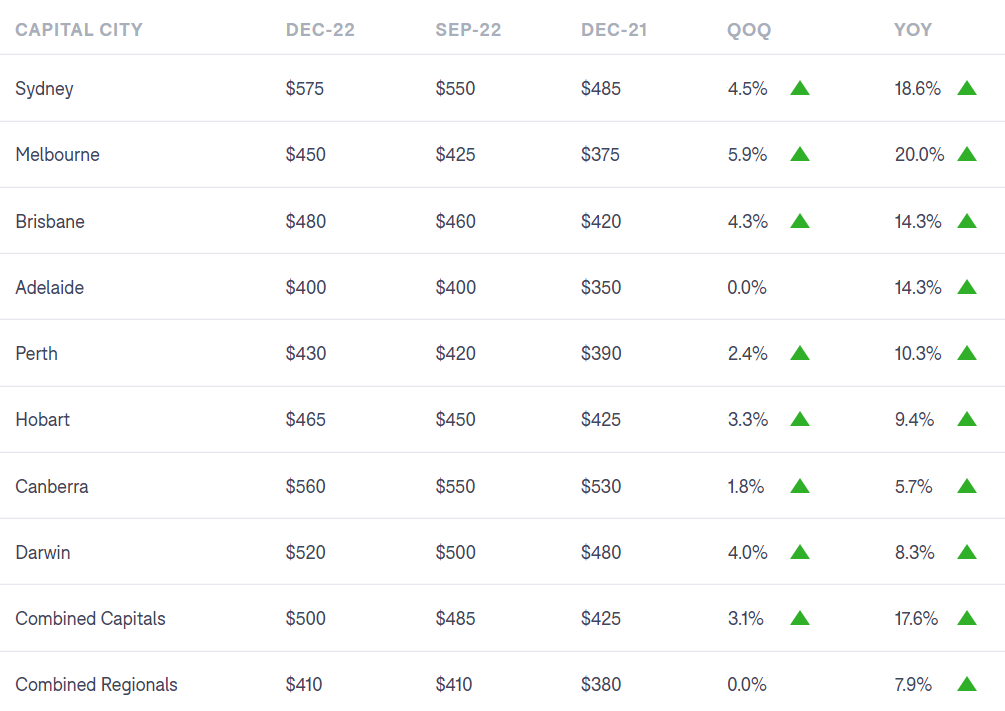Screen dimensions: 1005x711
Task: Select the YOY column header
Action: pyautogui.click(x=913, y=30)
